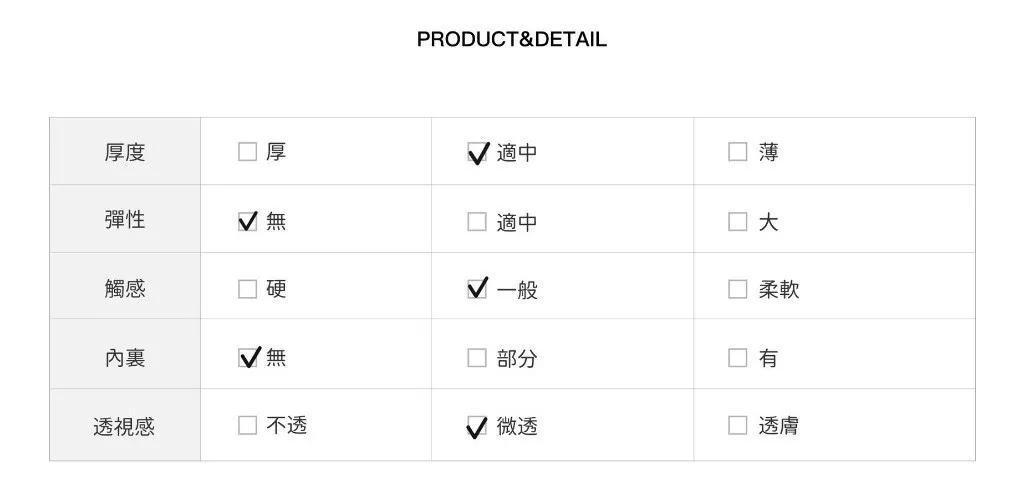Enable the 柔軟 checkbox

[737, 289]
